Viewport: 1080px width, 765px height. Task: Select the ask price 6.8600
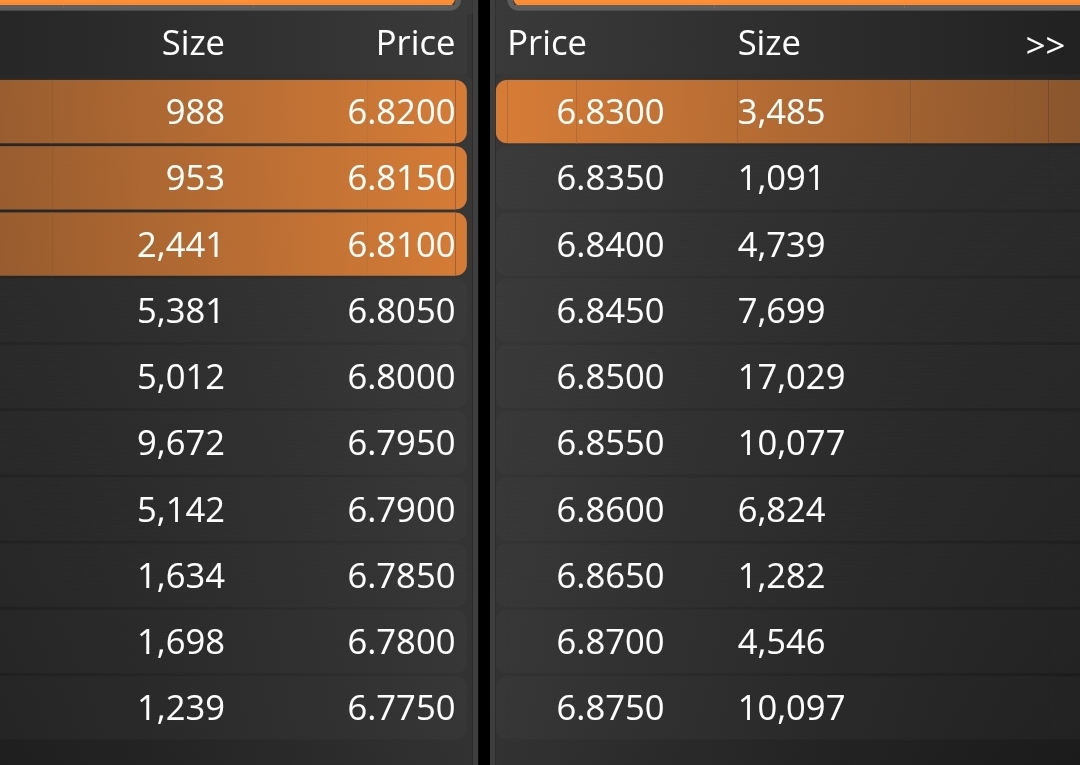pyautogui.click(x=610, y=510)
